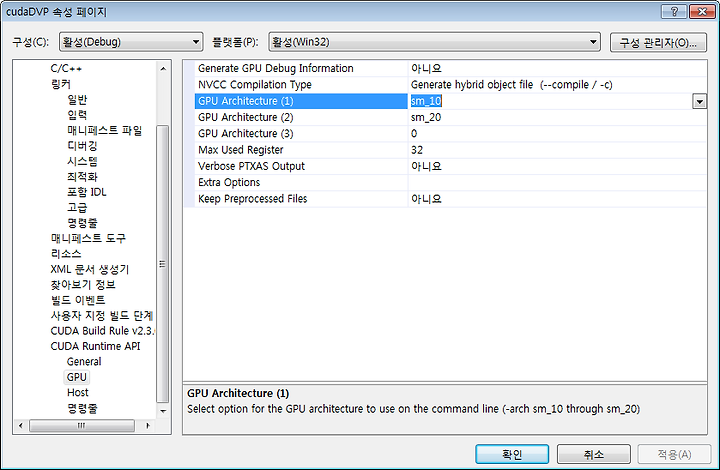The width and height of the screenshot is (720, 470).
Task: Select Host under CUDA Runtime API
Action: click(x=78, y=392)
